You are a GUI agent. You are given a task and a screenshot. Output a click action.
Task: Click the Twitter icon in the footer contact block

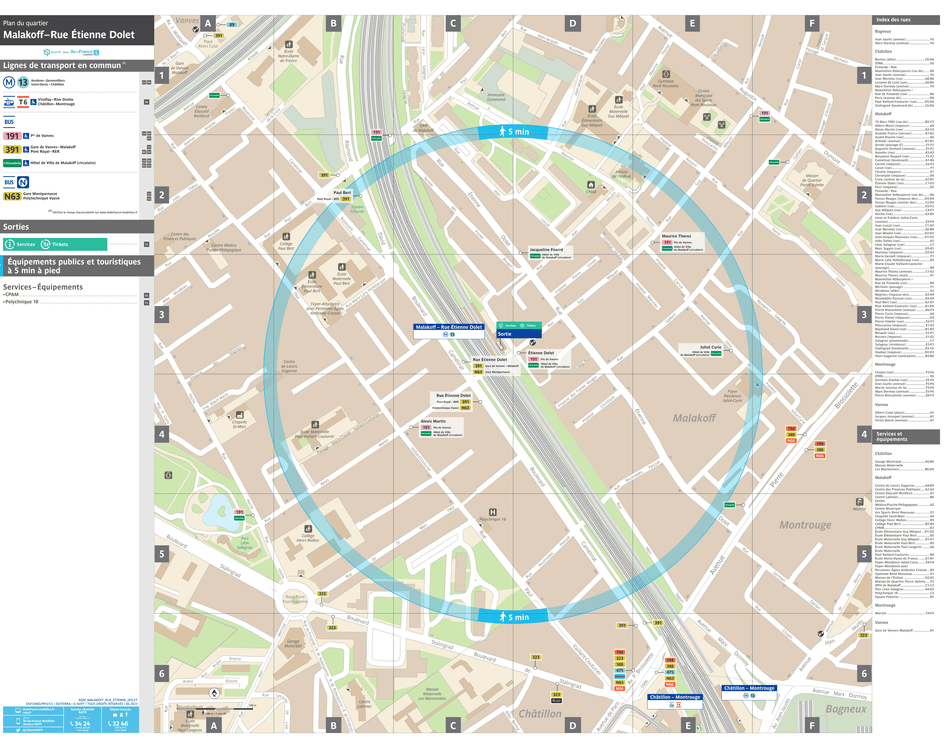click(x=18, y=730)
